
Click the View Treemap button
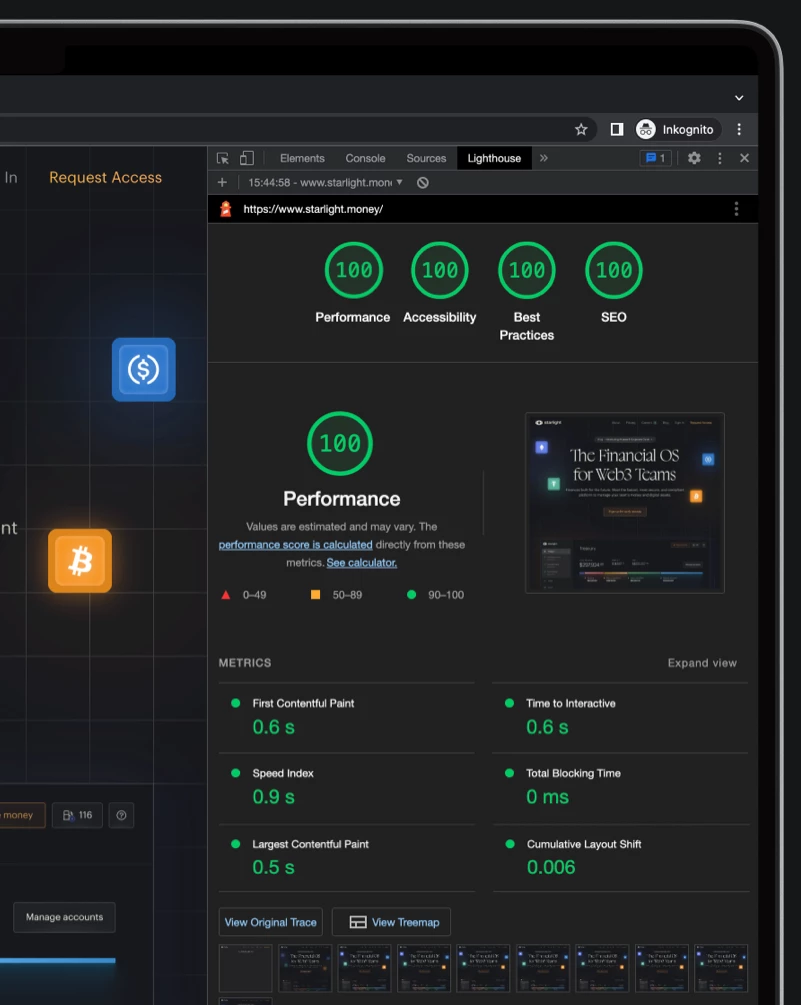(391, 922)
